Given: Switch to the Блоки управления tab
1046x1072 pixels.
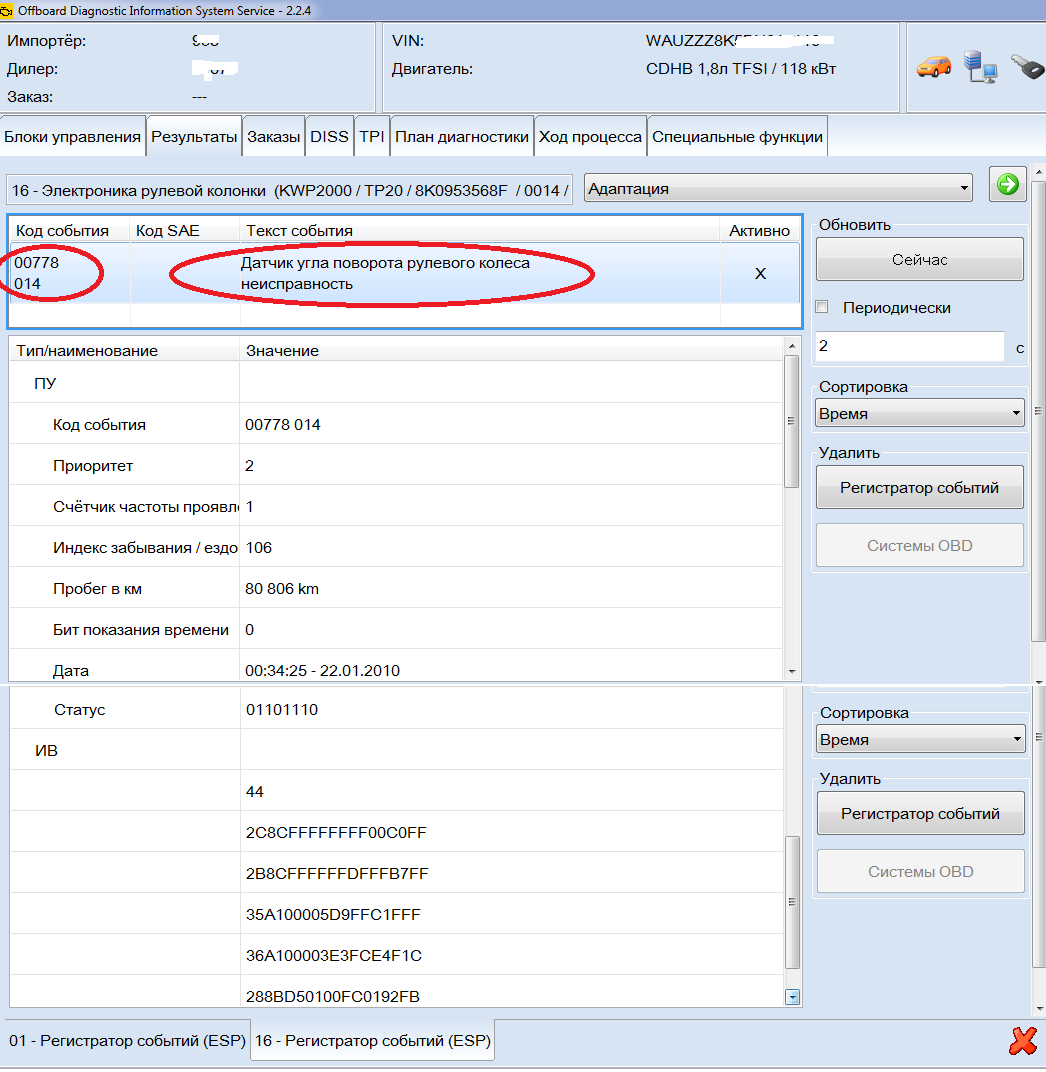Looking at the screenshot, I should click(x=72, y=137).
